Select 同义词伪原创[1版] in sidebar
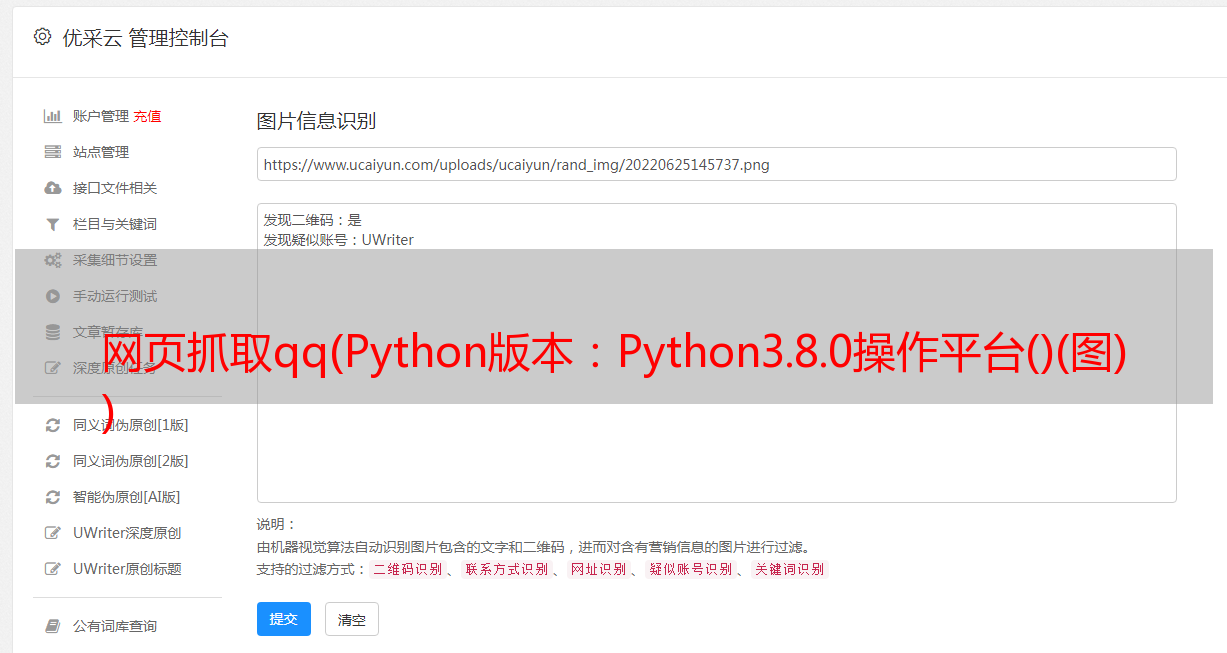 point(131,425)
